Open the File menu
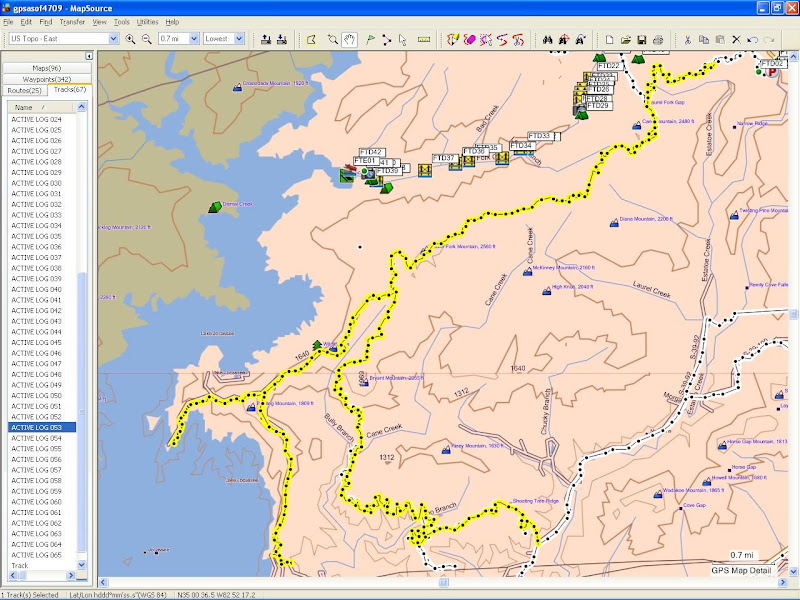This screenshot has width=800, height=600. tap(8, 22)
